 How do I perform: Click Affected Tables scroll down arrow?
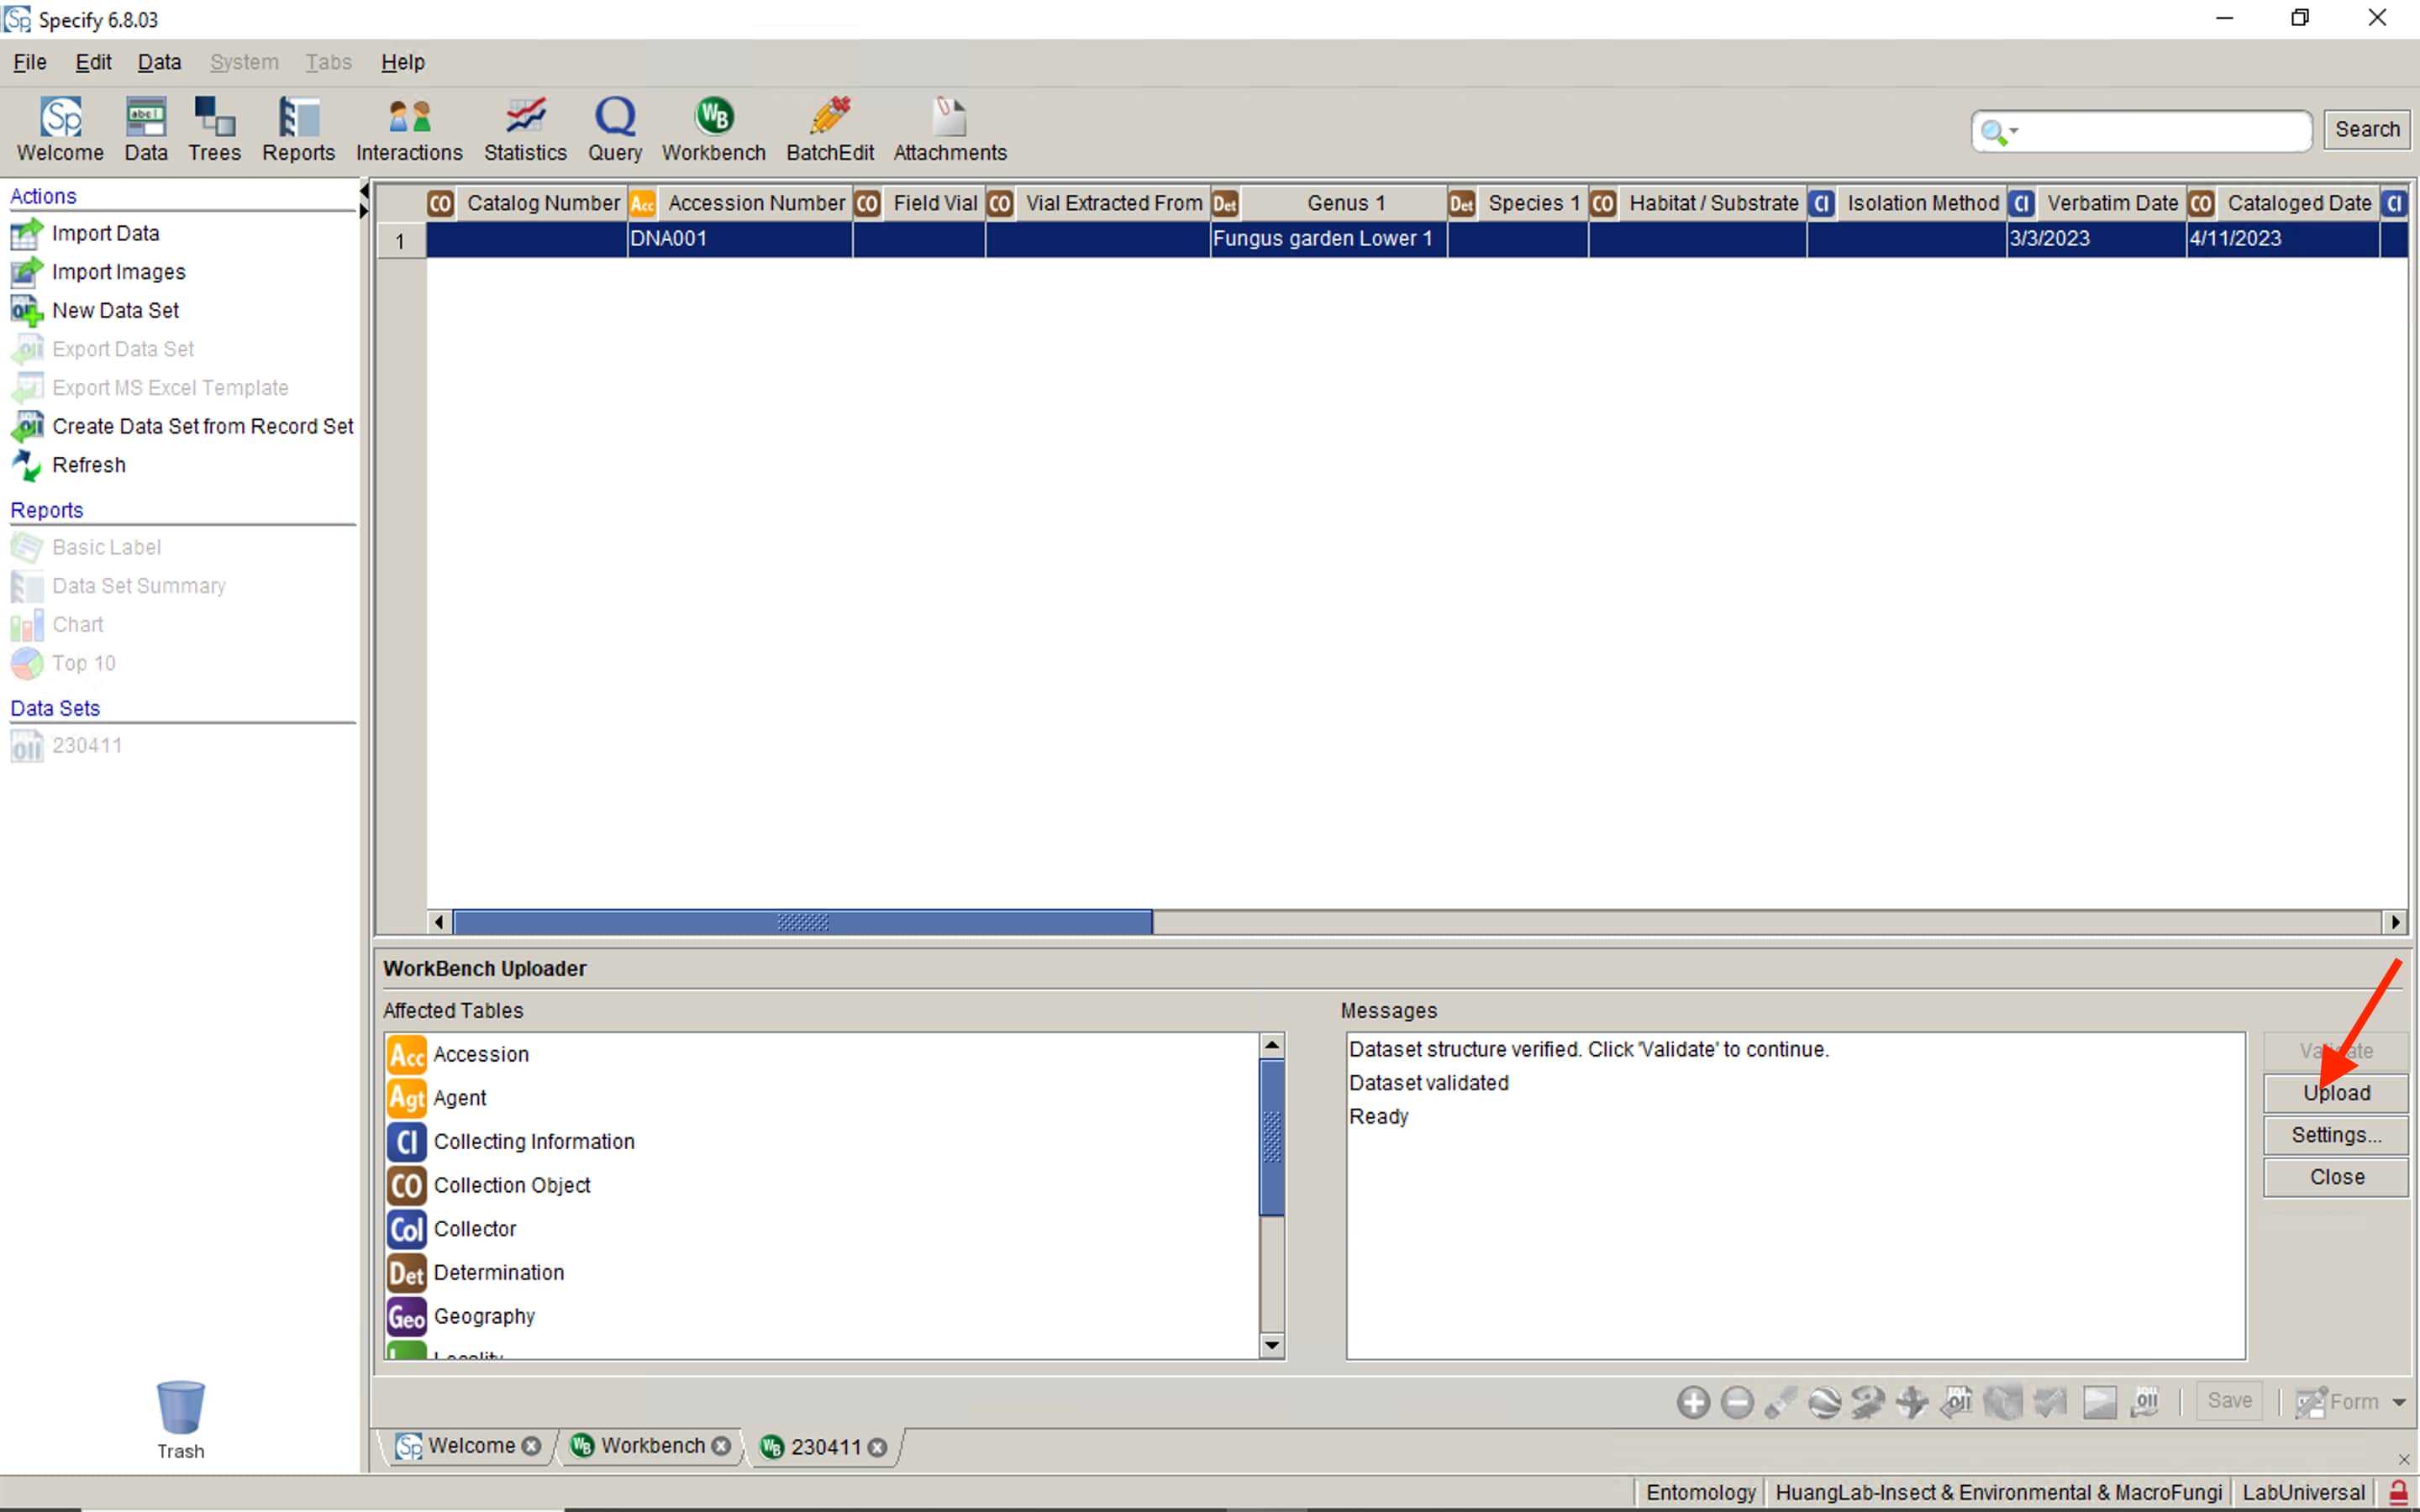1271,1345
